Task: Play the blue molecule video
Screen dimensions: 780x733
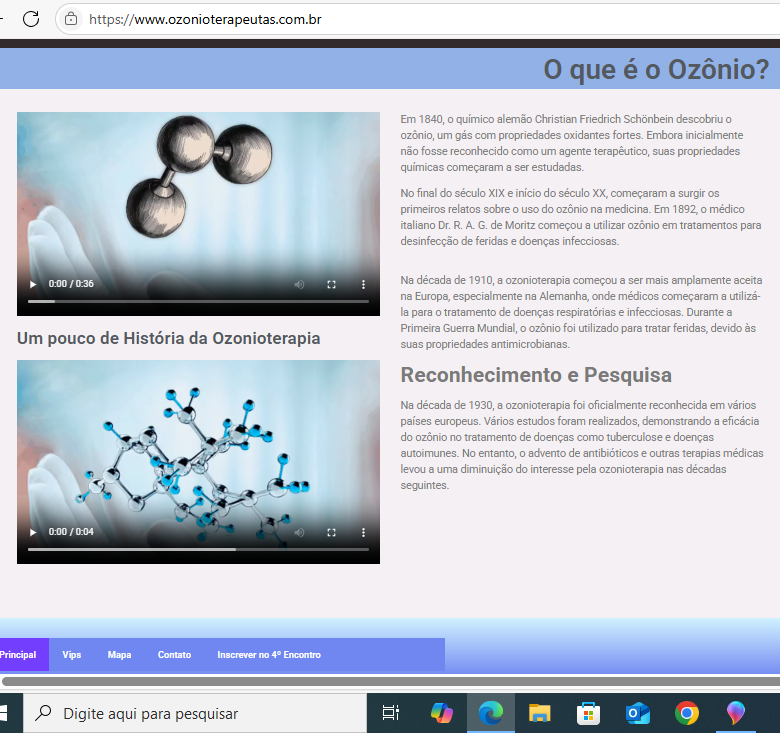Action: coord(33,532)
